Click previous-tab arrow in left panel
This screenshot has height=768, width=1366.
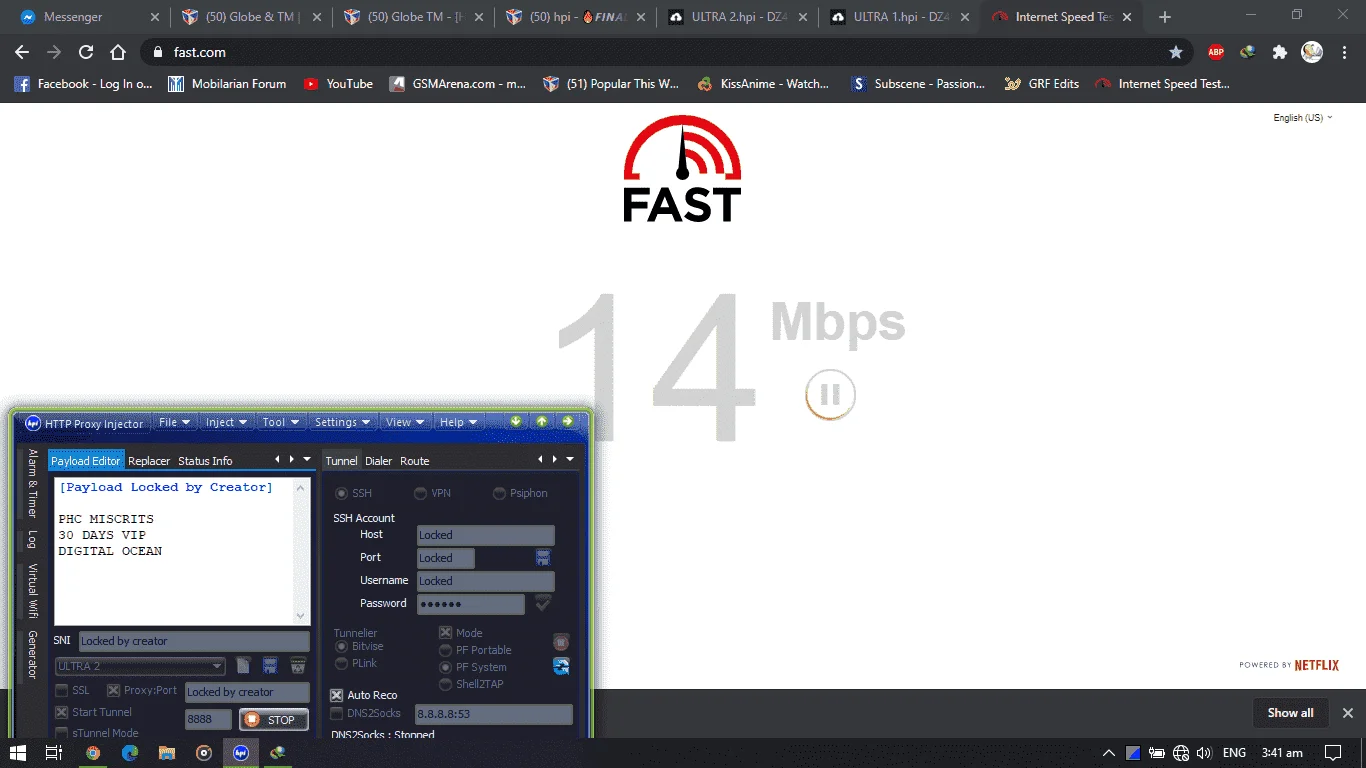pyautogui.click(x=278, y=459)
